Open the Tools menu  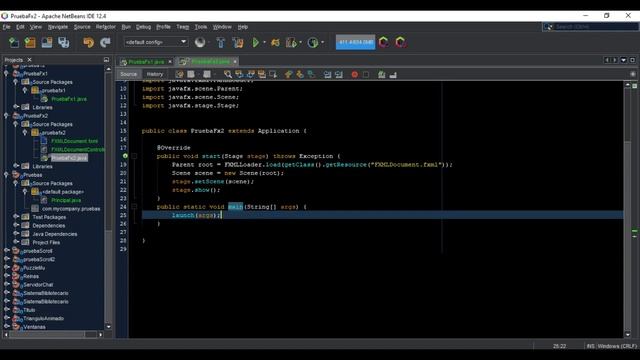coord(201,27)
